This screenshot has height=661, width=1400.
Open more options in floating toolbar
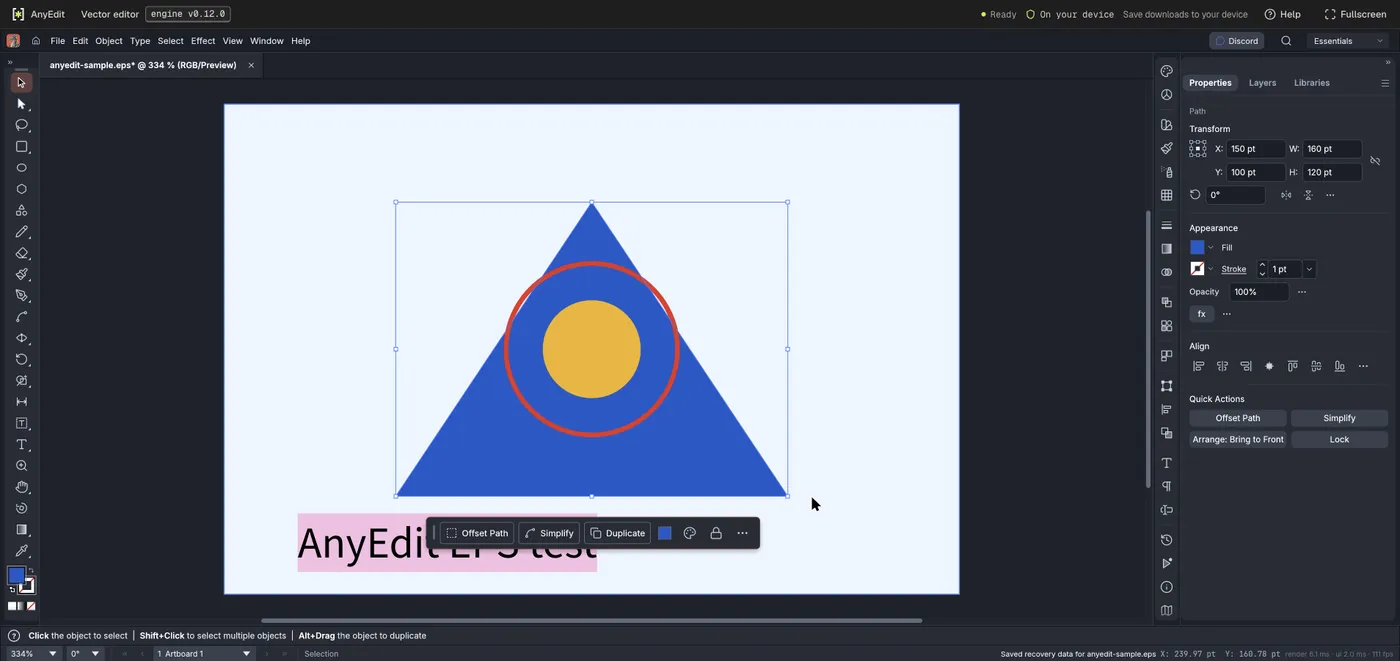(x=742, y=533)
